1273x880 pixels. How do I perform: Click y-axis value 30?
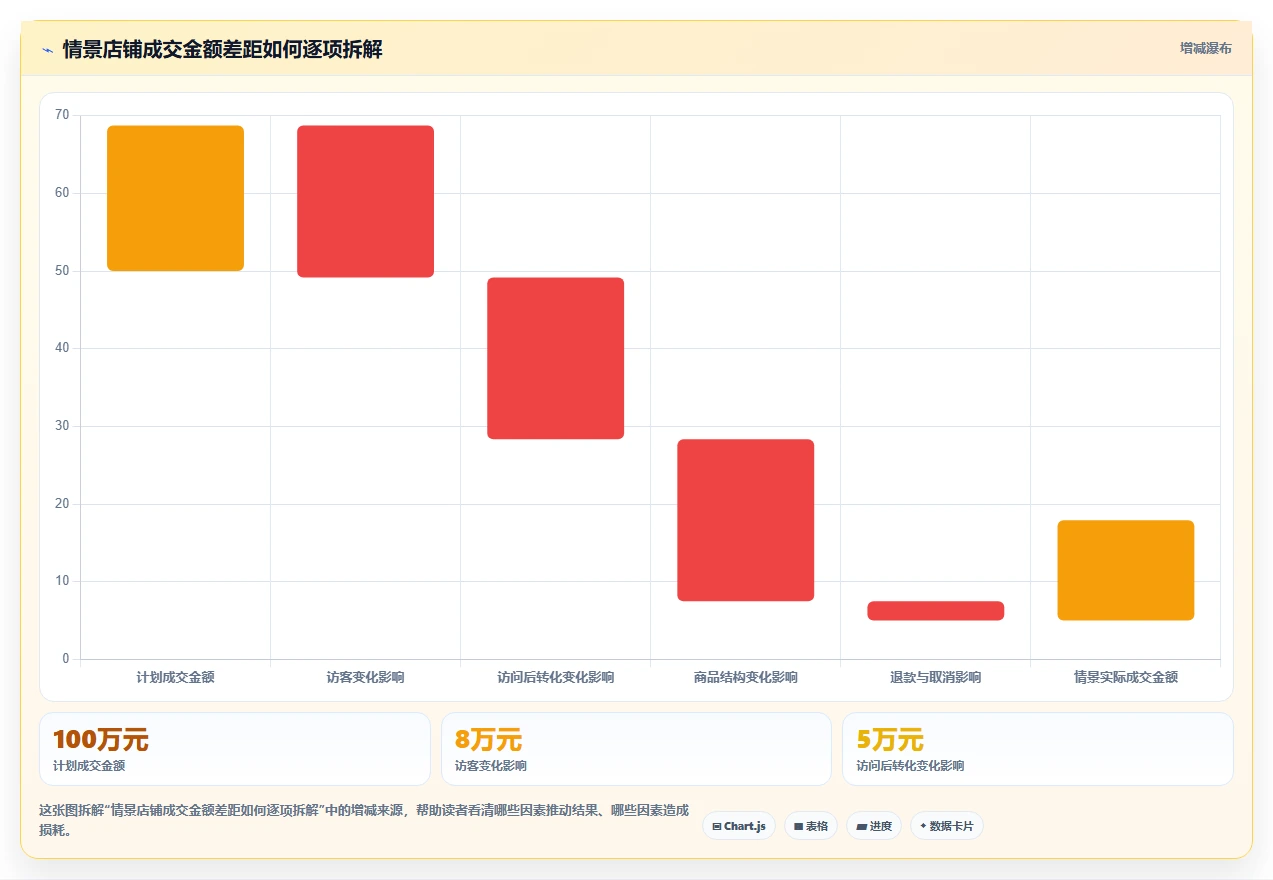pyautogui.click(x=62, y=426)
